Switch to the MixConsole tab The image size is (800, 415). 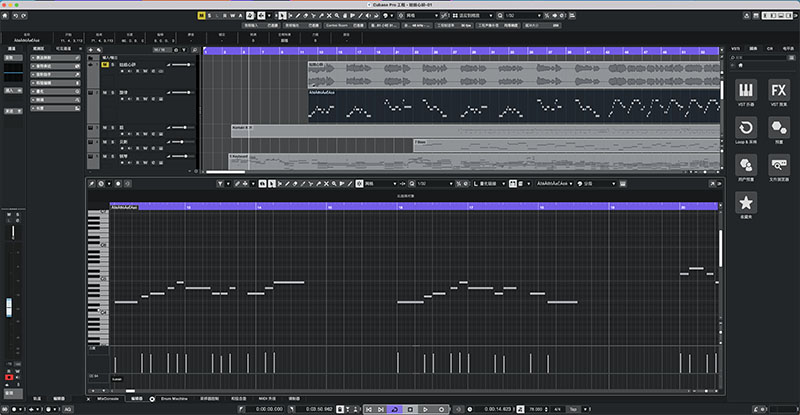[108, 399]
